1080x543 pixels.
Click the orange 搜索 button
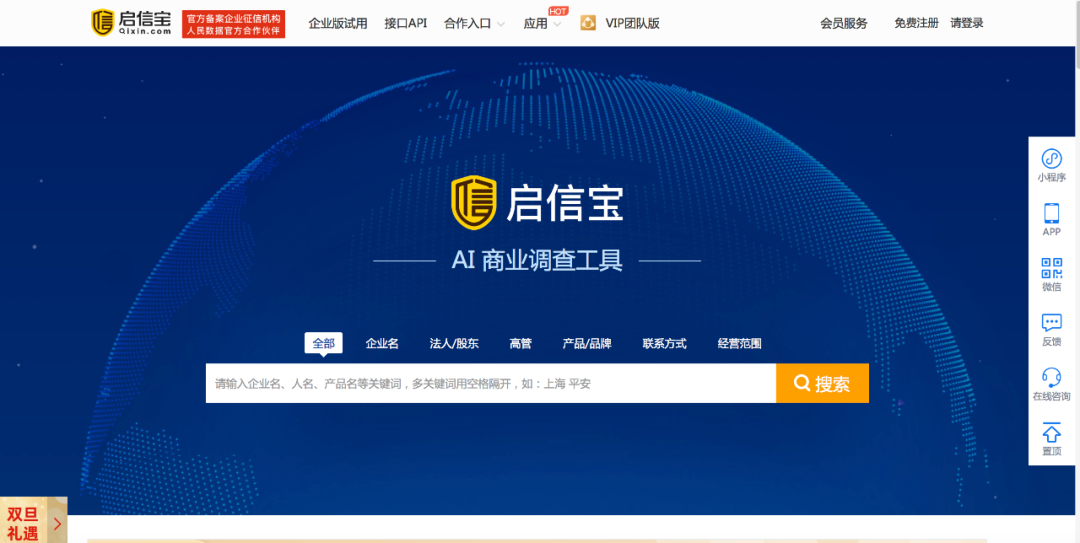pos(822,383)
